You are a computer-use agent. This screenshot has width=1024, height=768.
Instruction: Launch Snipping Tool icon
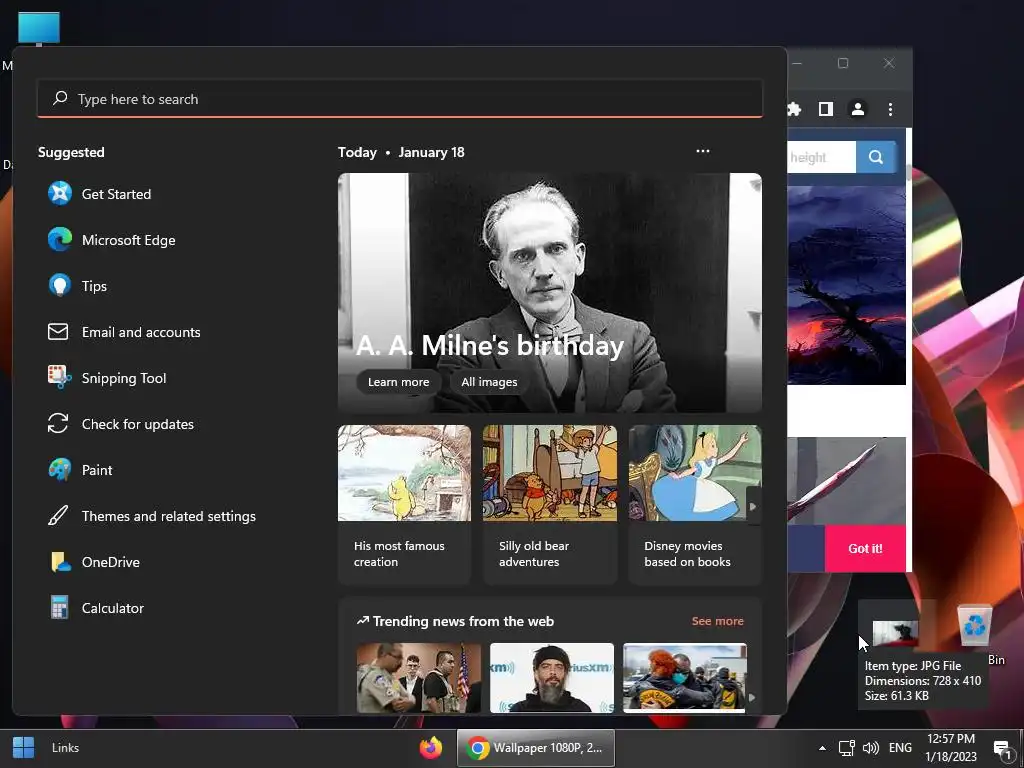59,377
